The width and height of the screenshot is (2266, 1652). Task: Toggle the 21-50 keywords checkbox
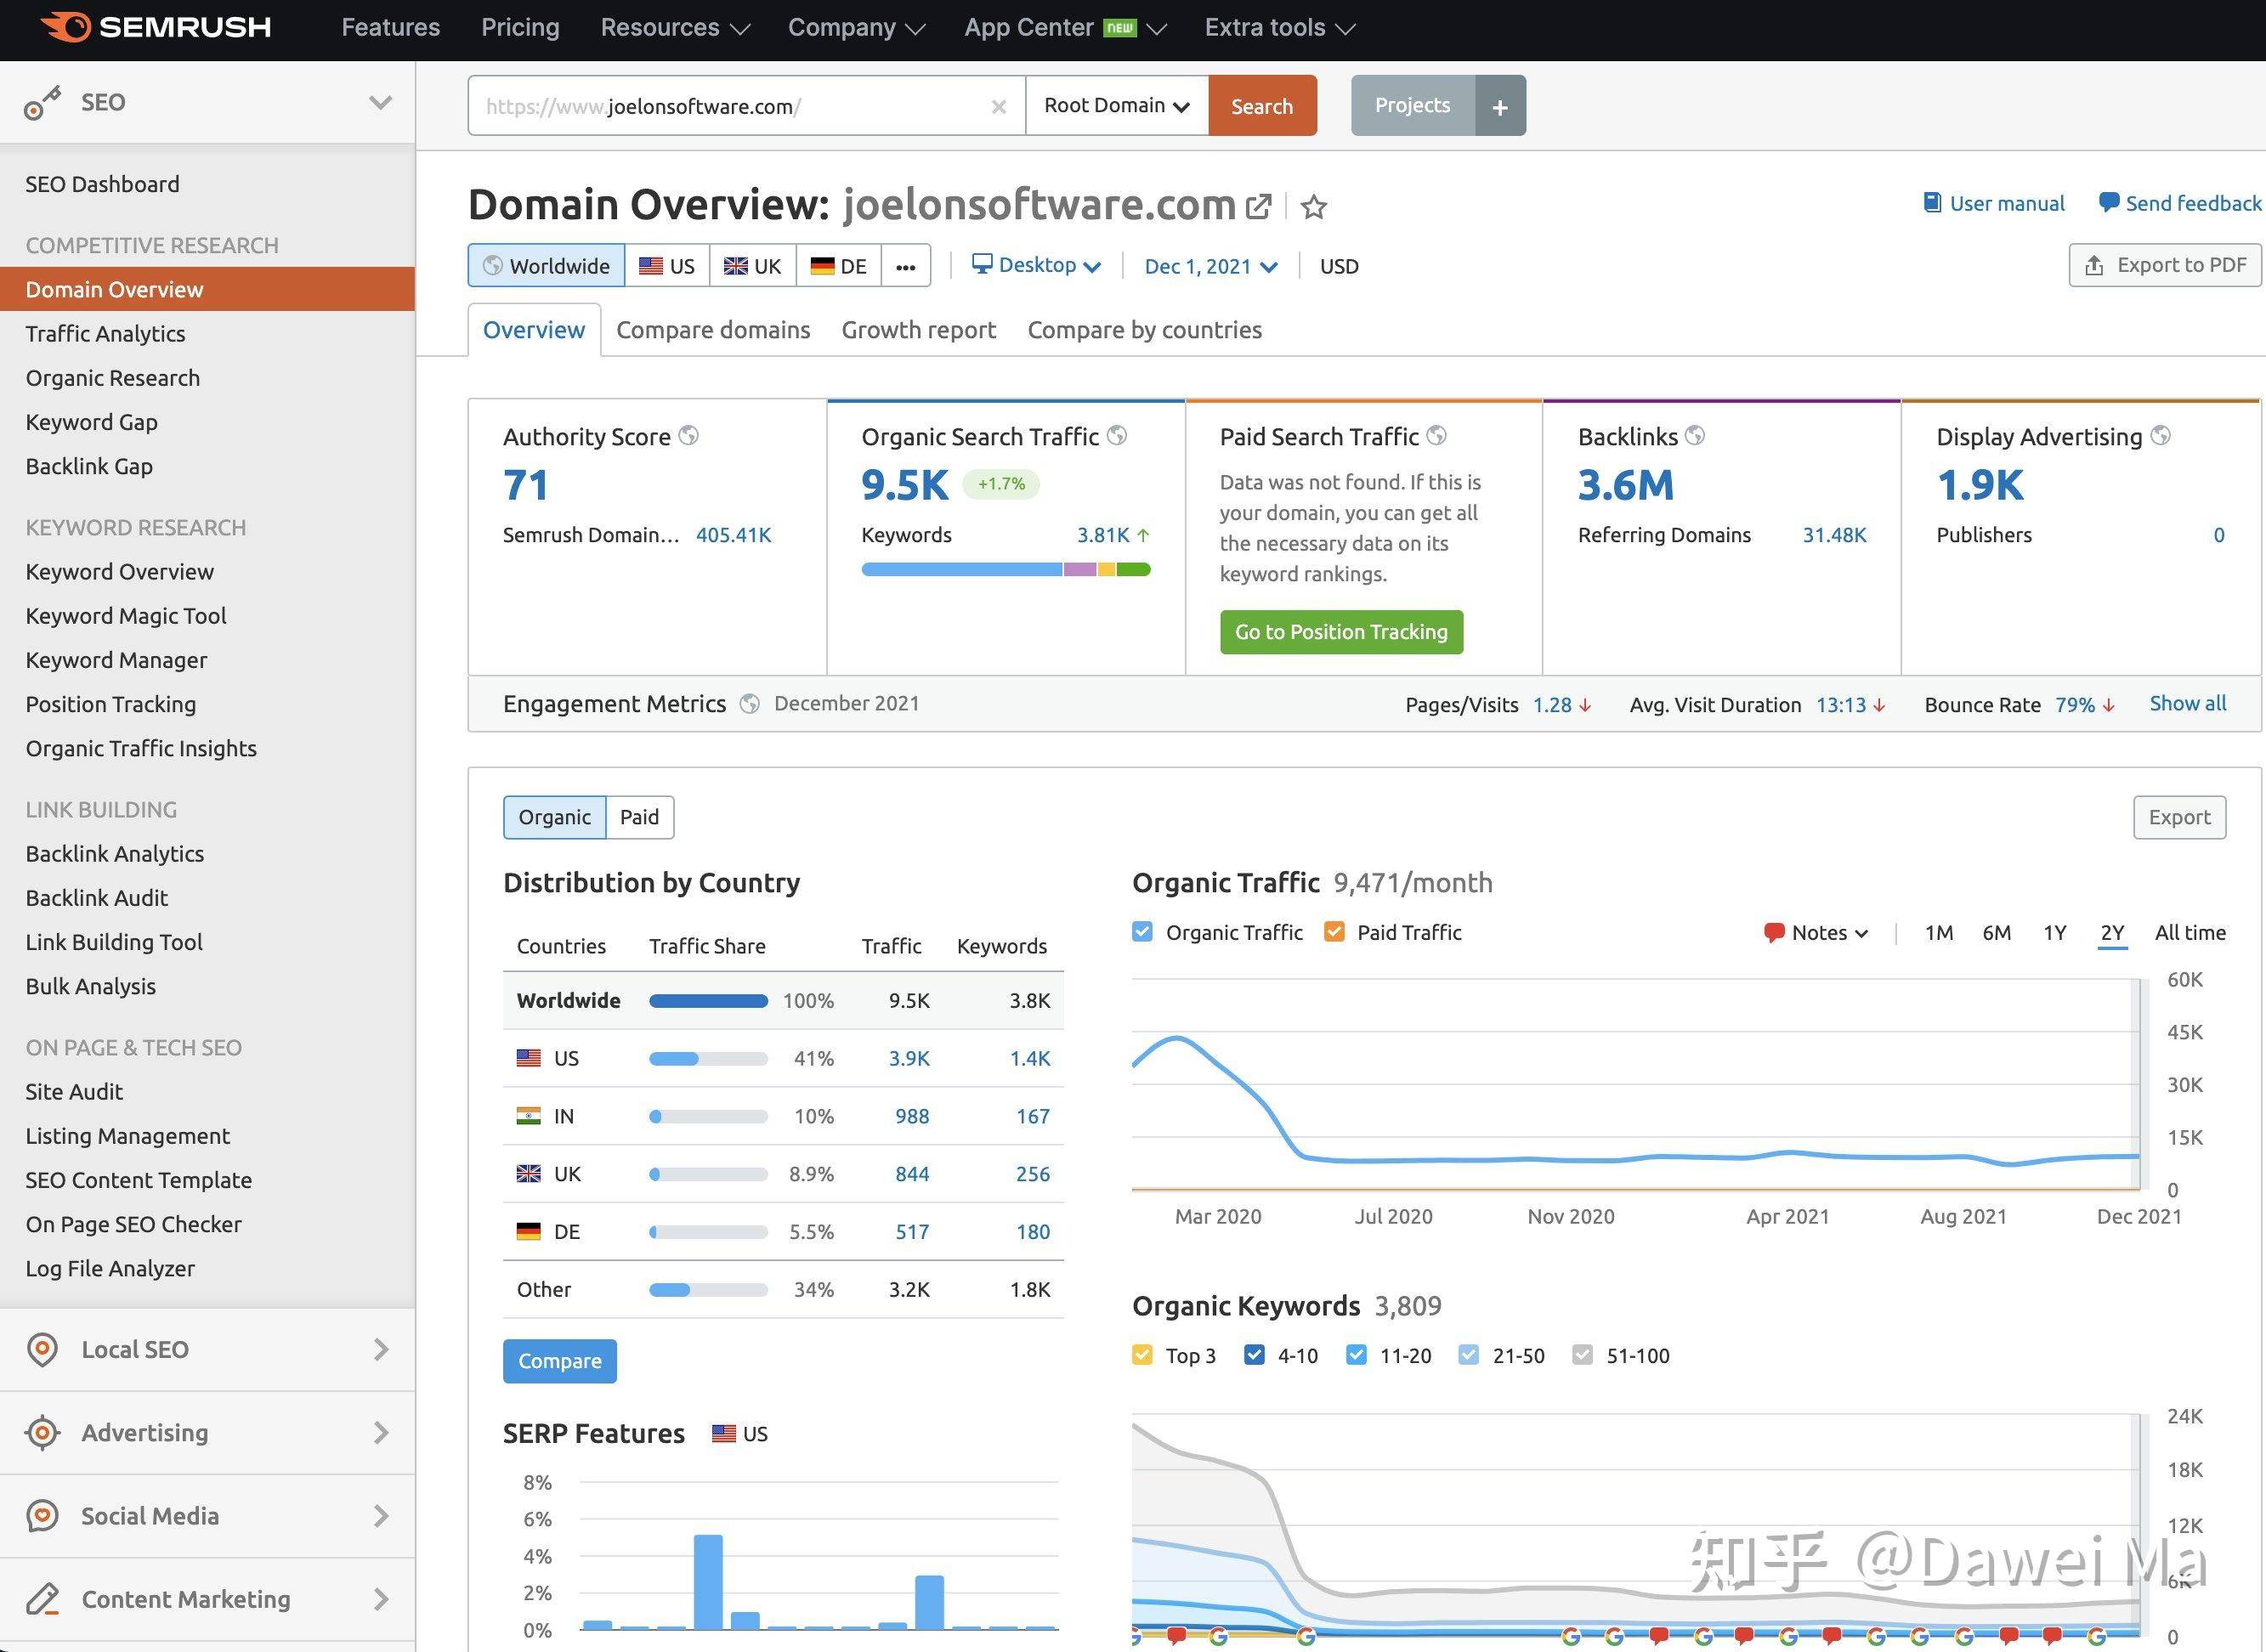tap(1468, 1355)
